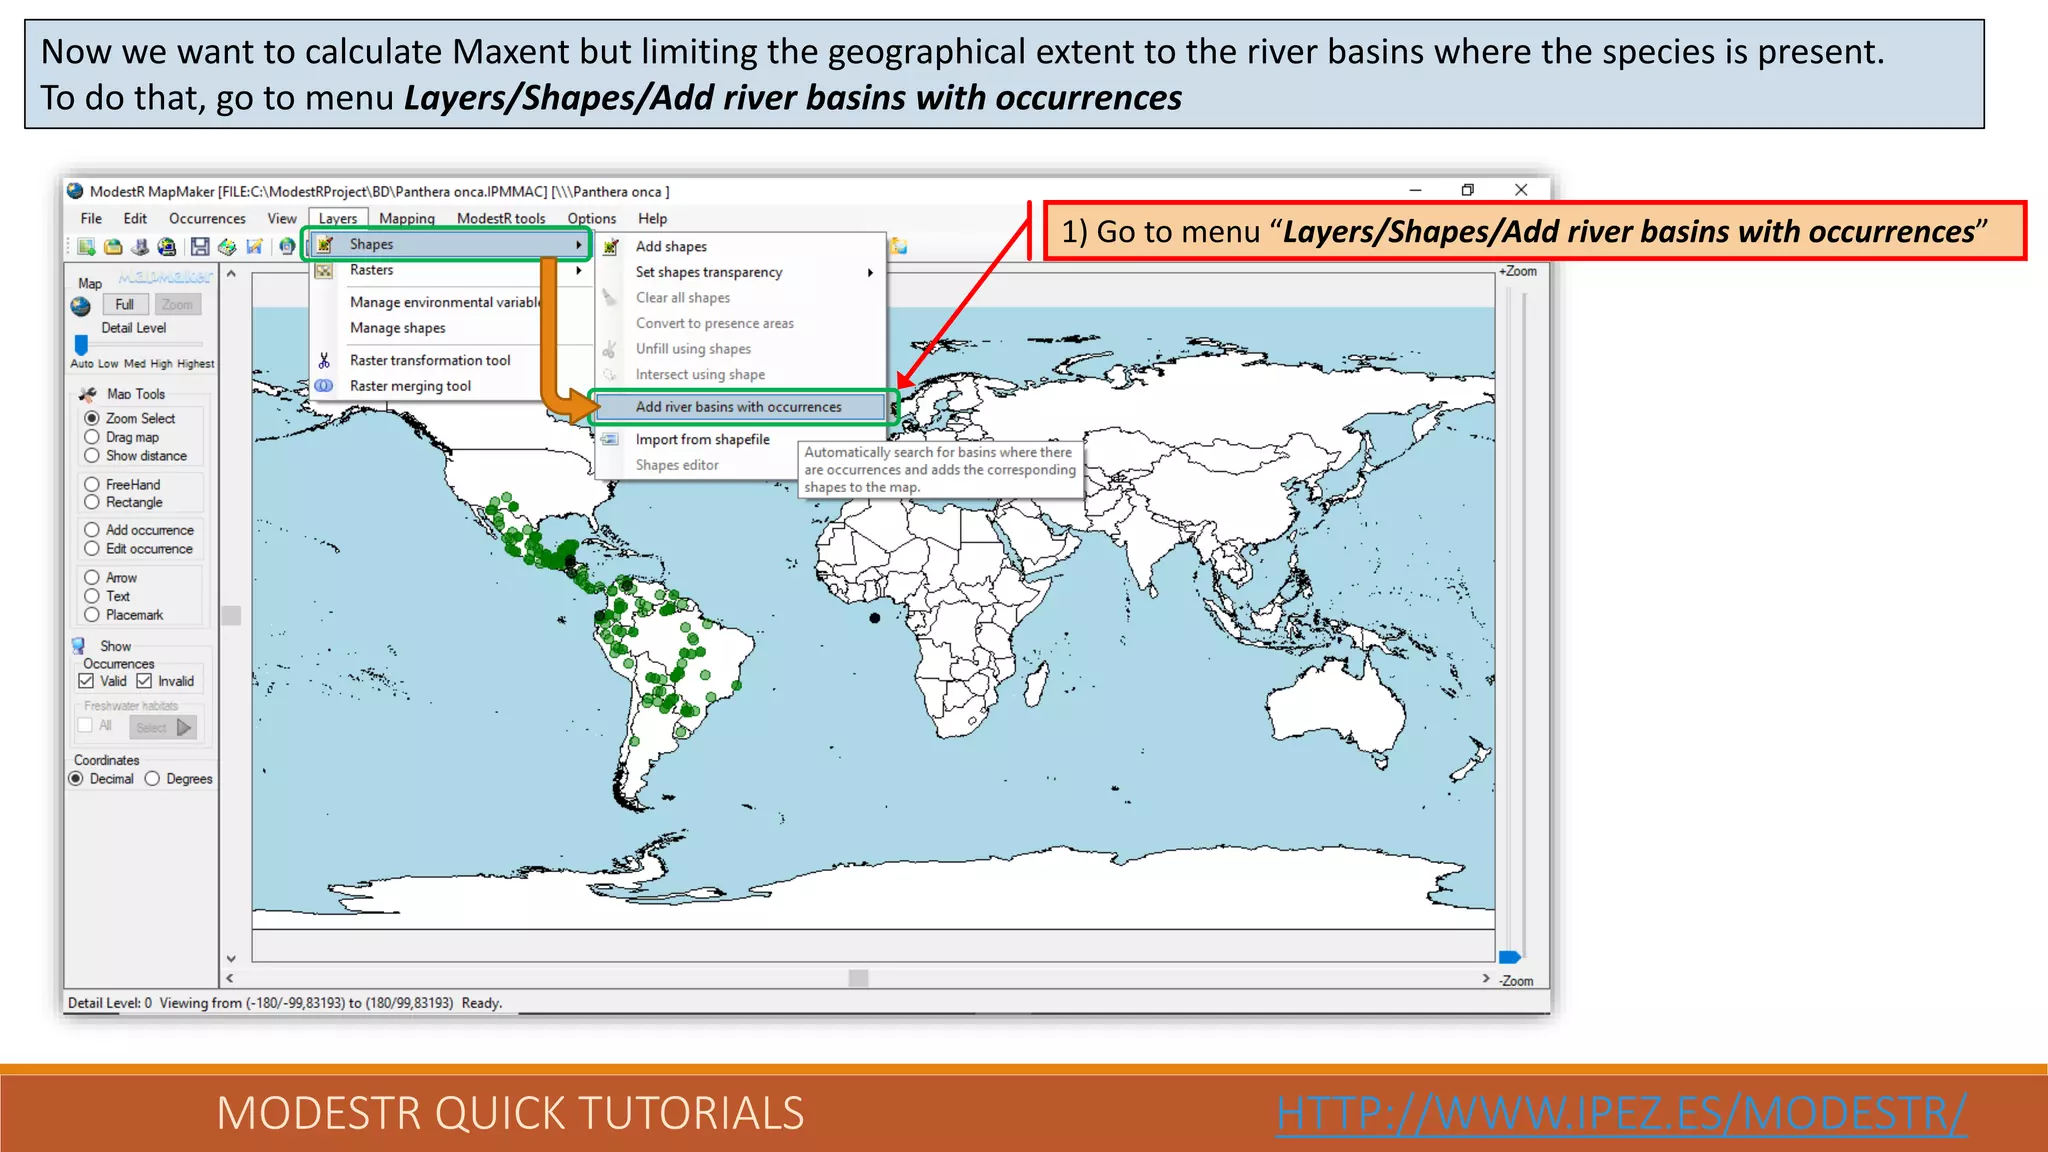Screen dimensions: 2048x1152
Task: Open the Edit menu
Action: pyautogui.click(x=135, y=218)
